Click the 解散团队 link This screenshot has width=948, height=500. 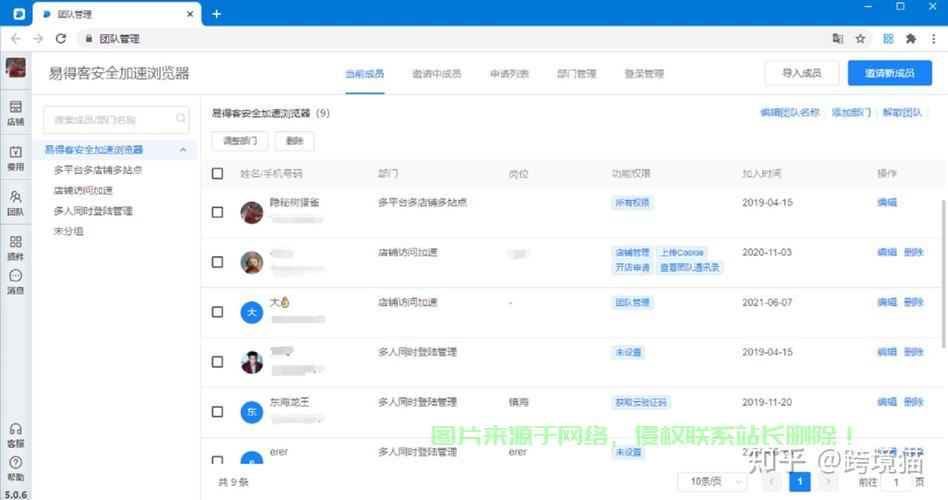pos(902,112)
